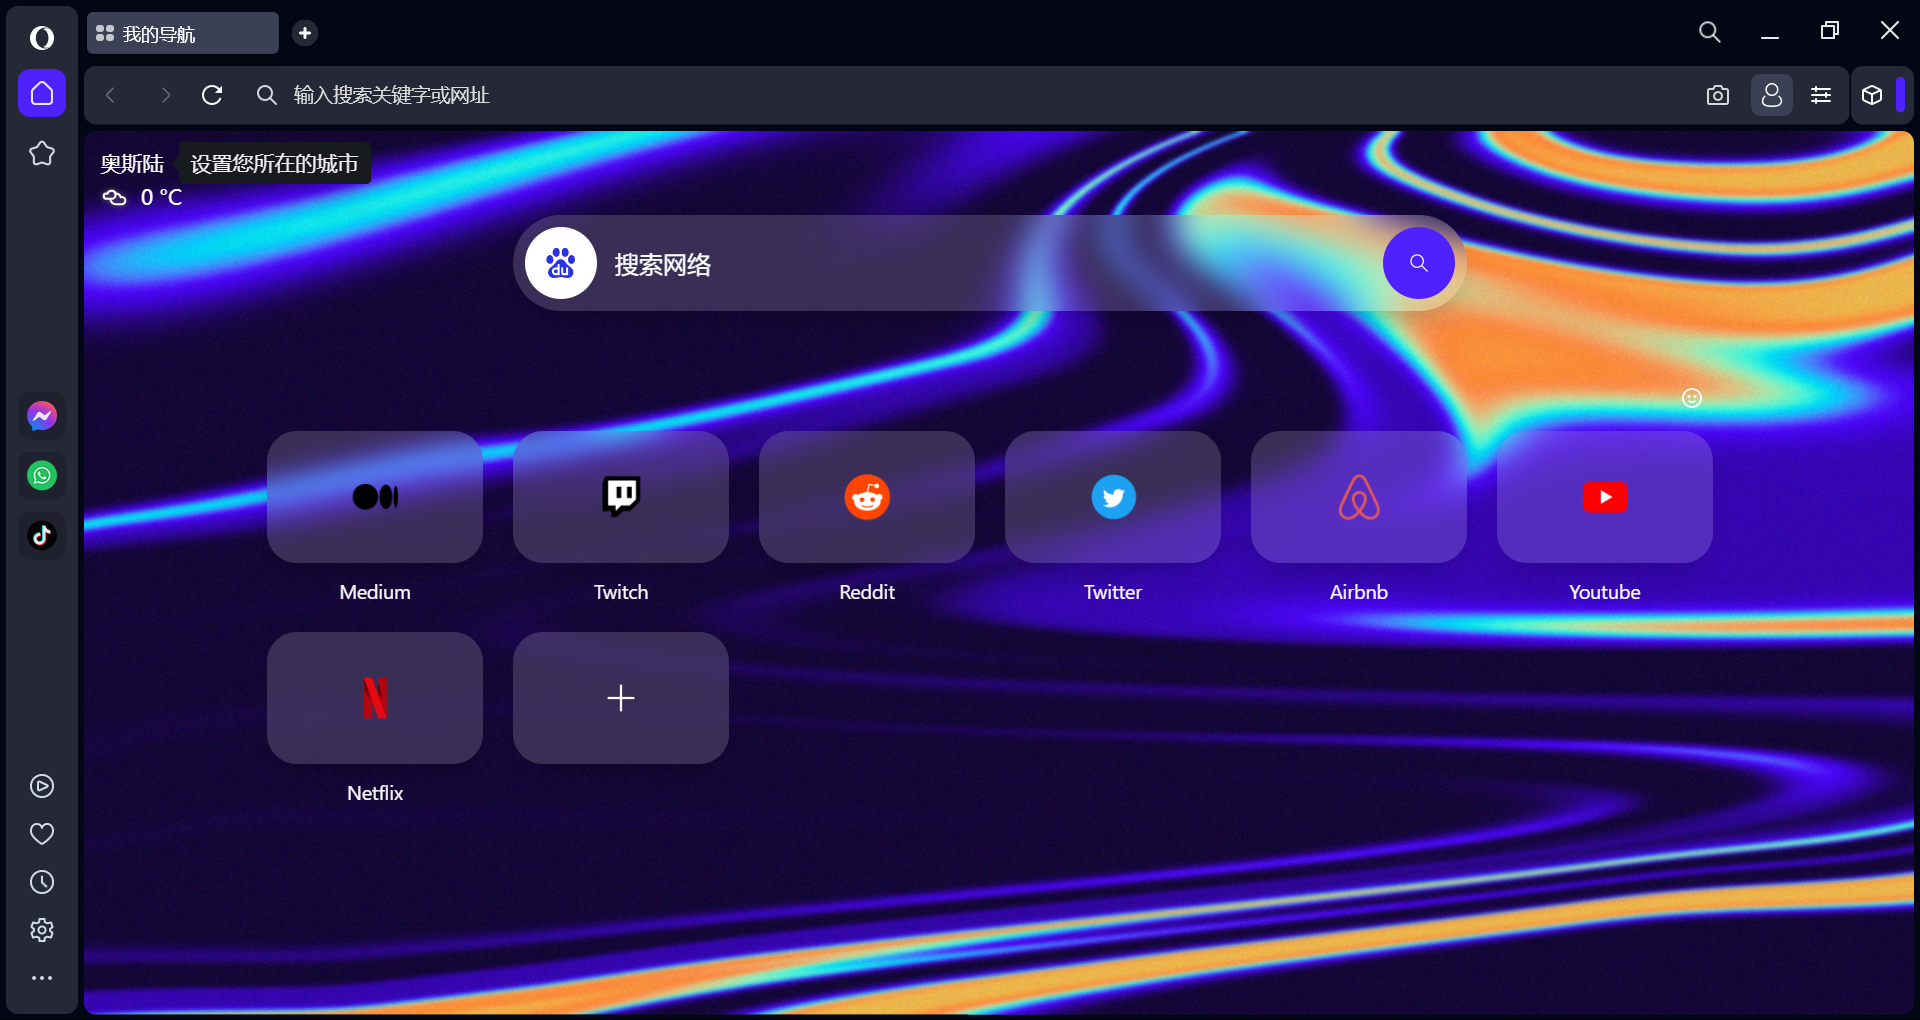Image resolution: width=1920 pixels, height=1020 pixels.
Task: Open the TikTok sidebar panel
Action: (x=41, y=535)
